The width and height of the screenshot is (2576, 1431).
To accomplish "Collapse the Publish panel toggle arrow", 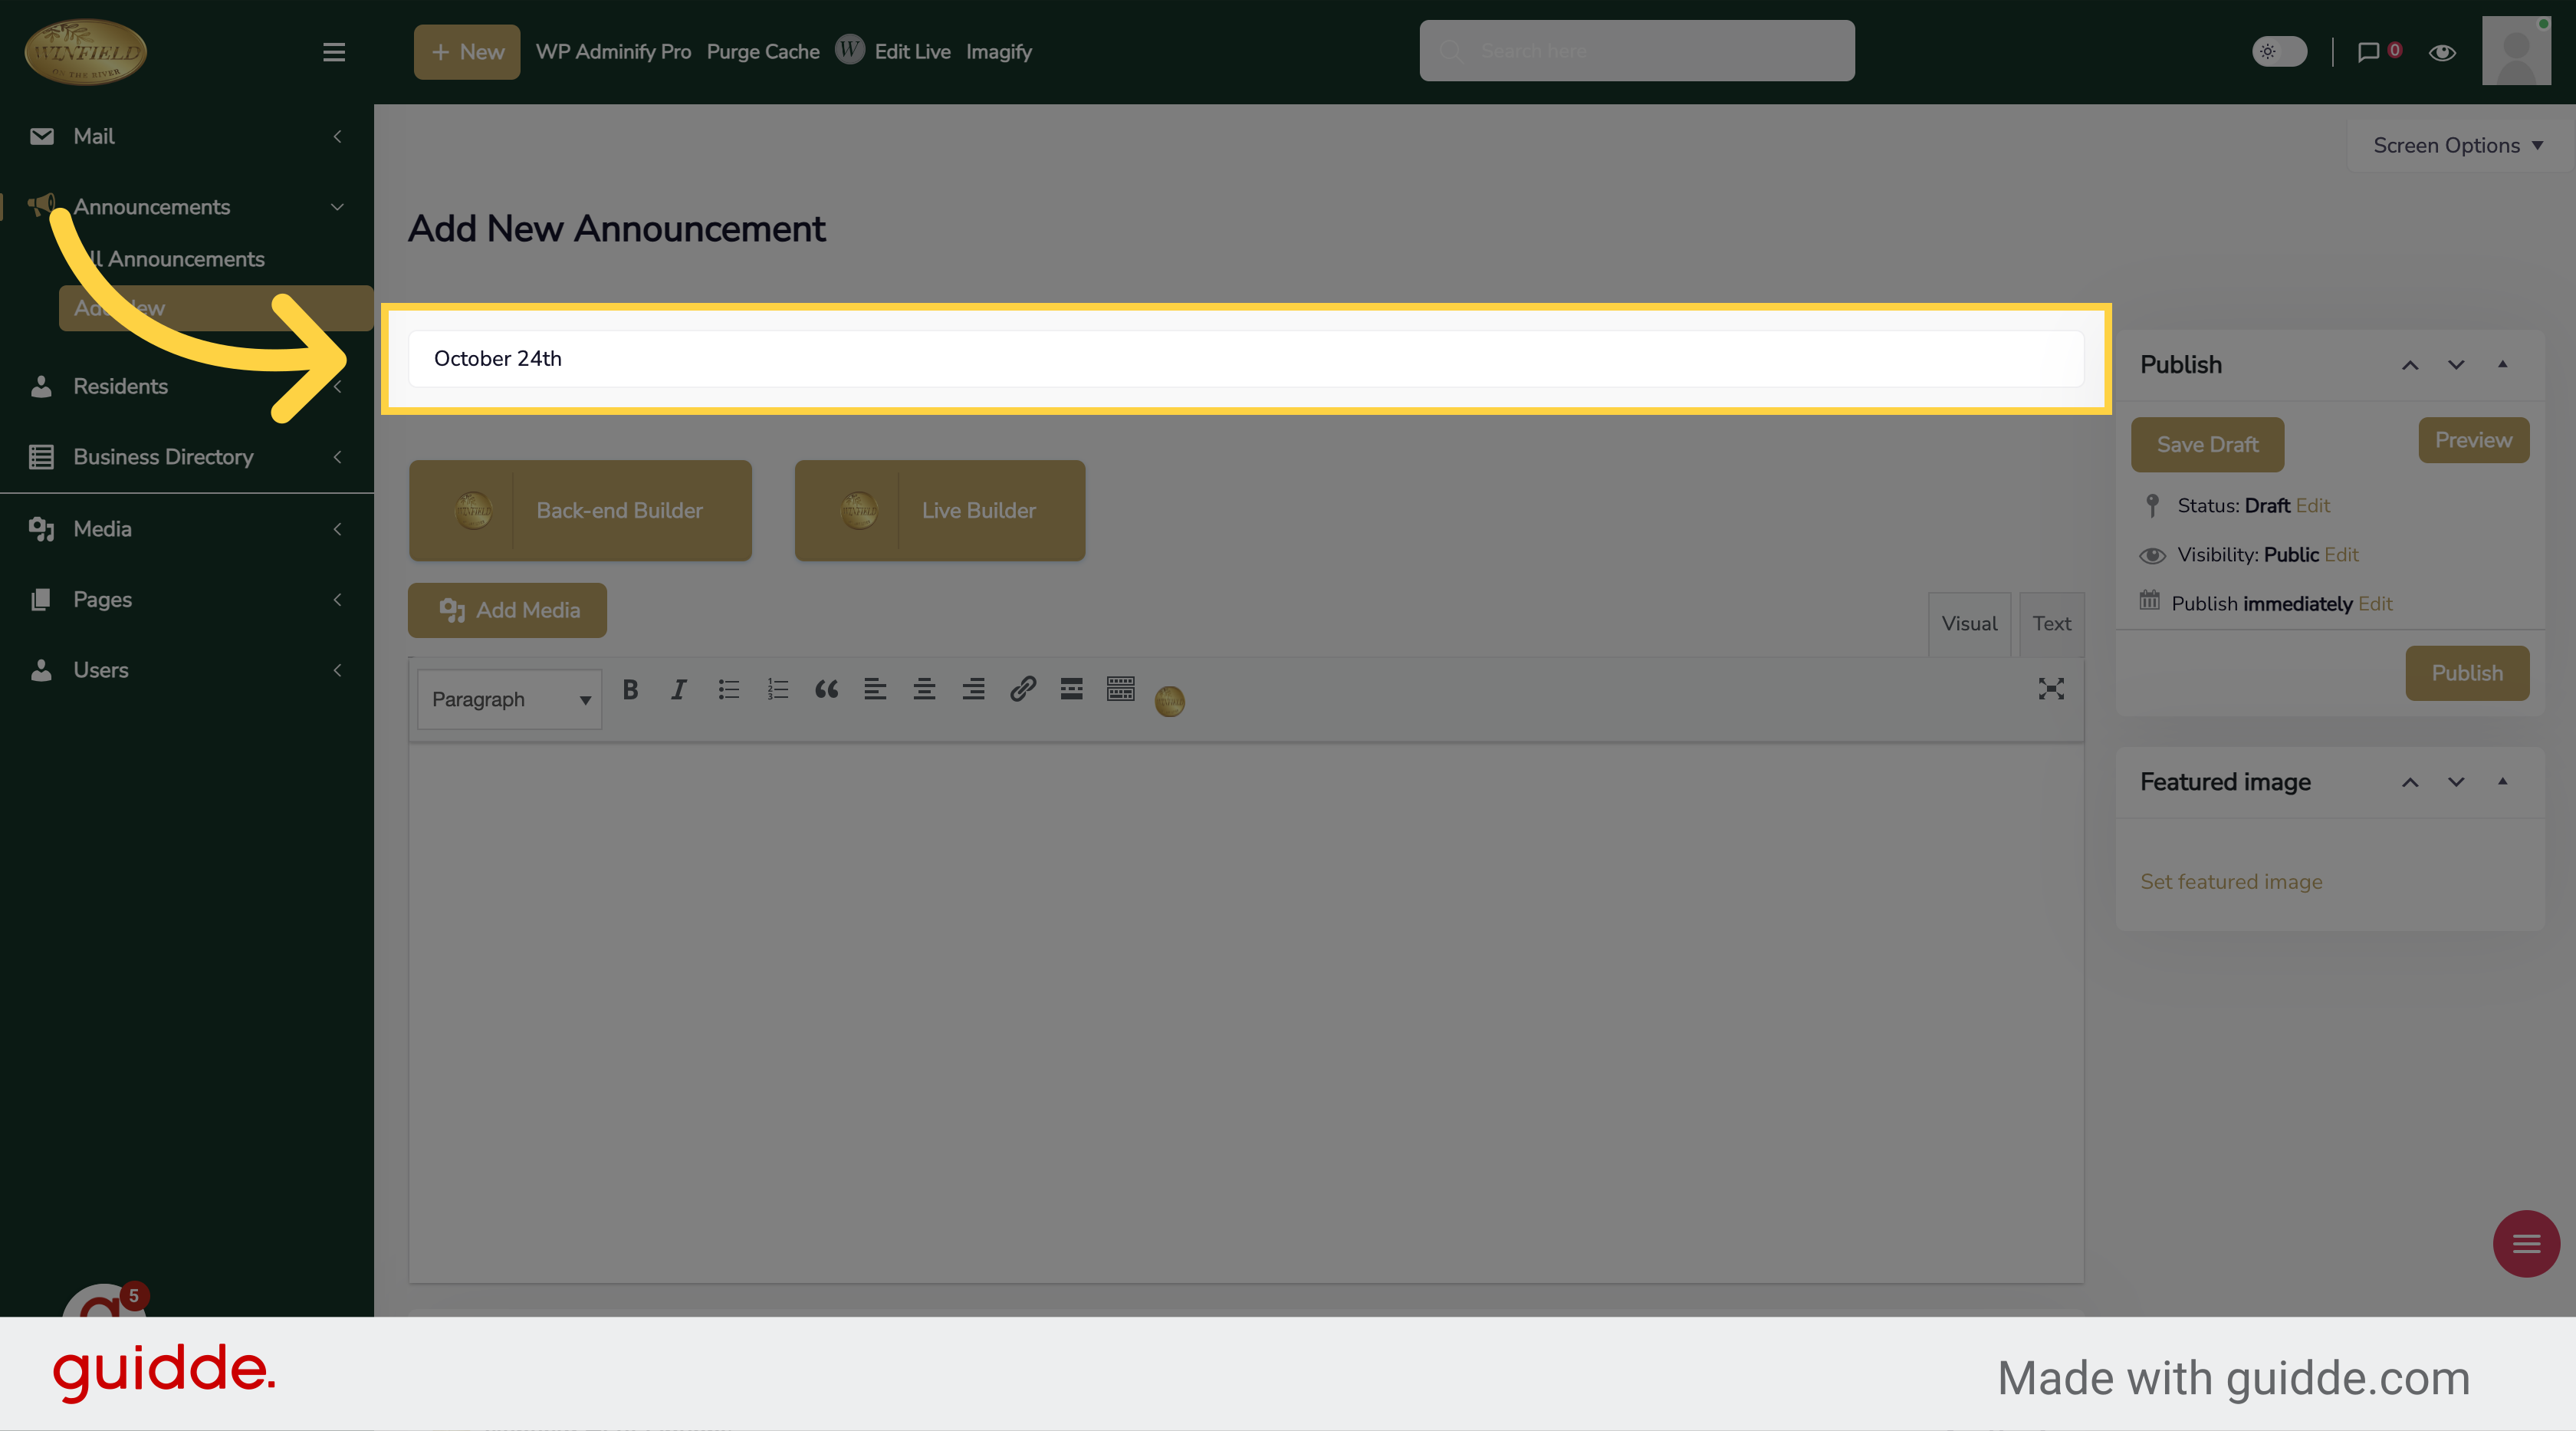I will (x=2502, y=365).
